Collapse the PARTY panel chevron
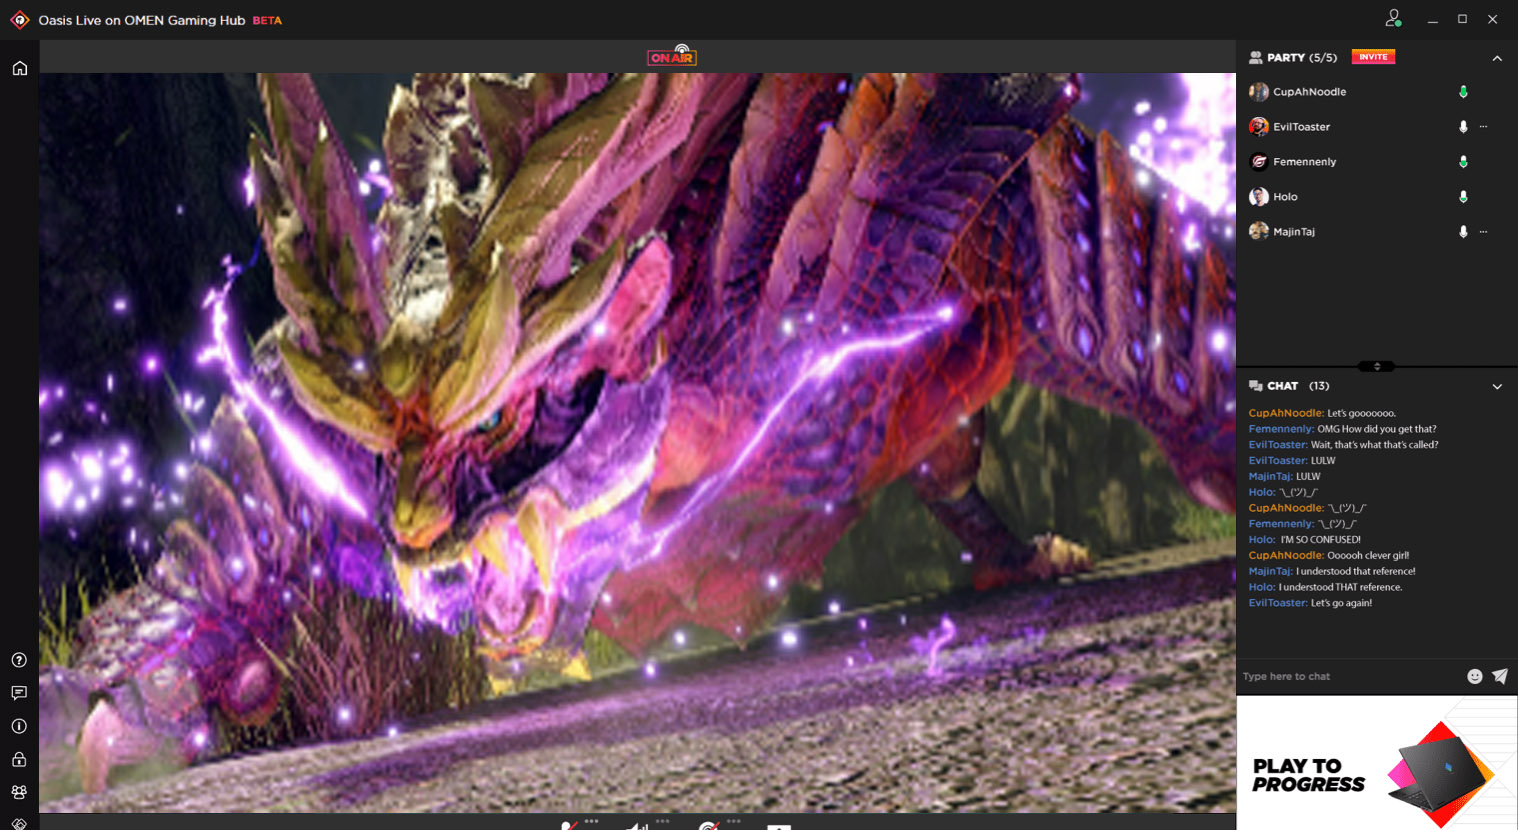 [1497, 58]
